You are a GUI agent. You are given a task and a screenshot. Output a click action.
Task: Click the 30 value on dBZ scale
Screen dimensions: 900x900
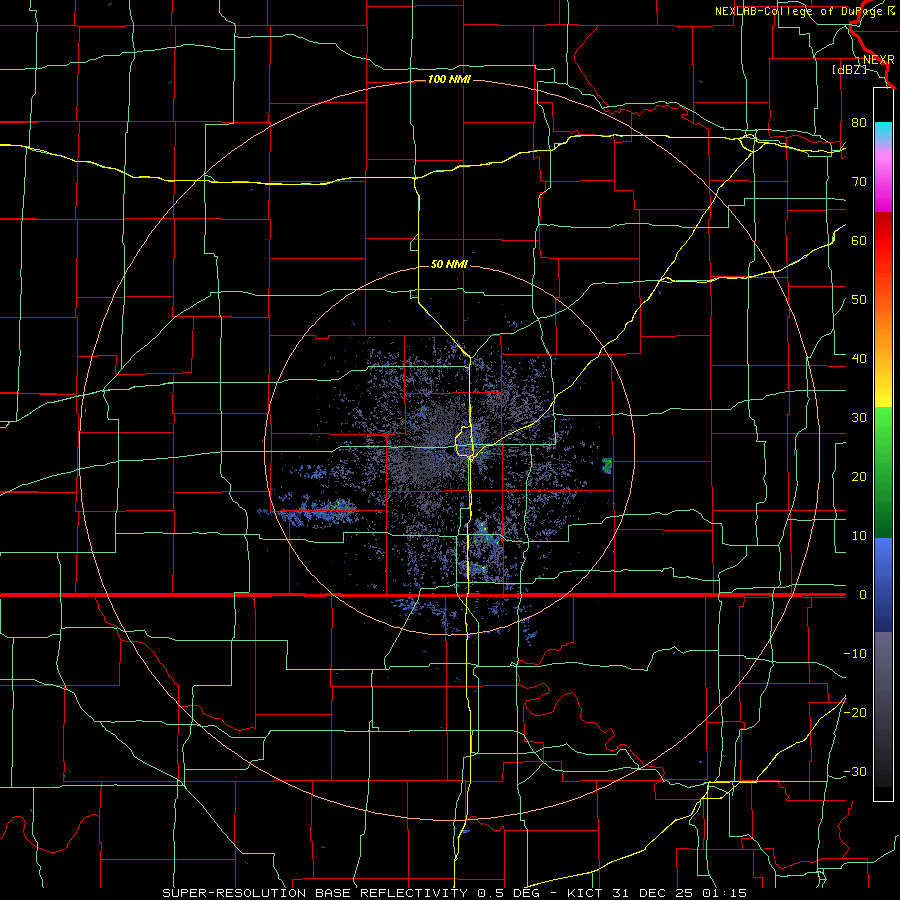tap(859, 418)
